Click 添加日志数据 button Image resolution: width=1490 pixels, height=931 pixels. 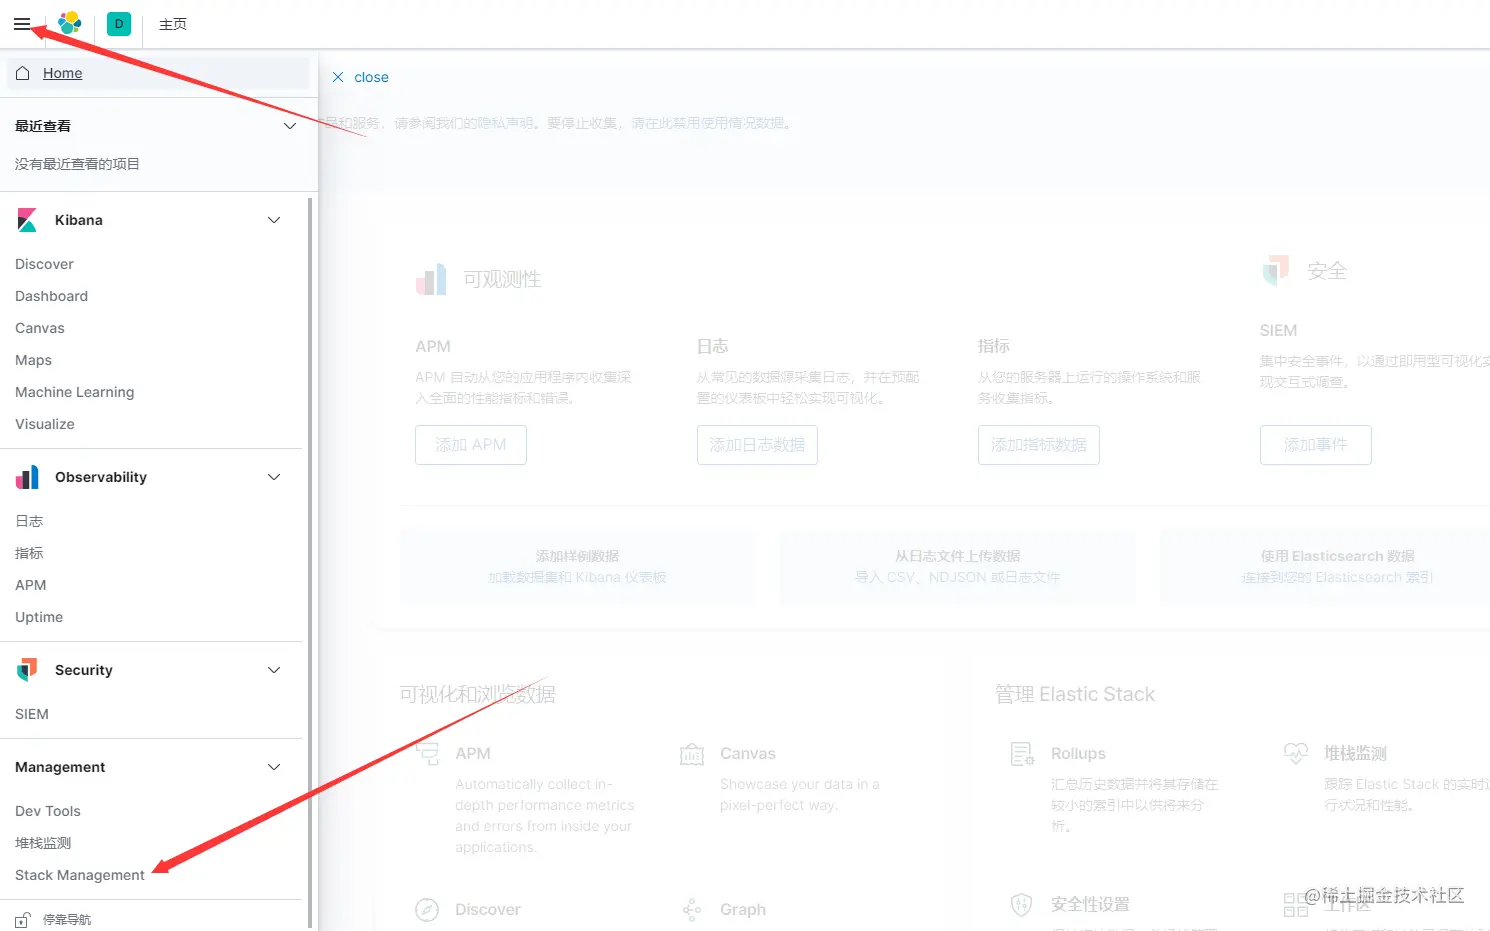(757, 445)
